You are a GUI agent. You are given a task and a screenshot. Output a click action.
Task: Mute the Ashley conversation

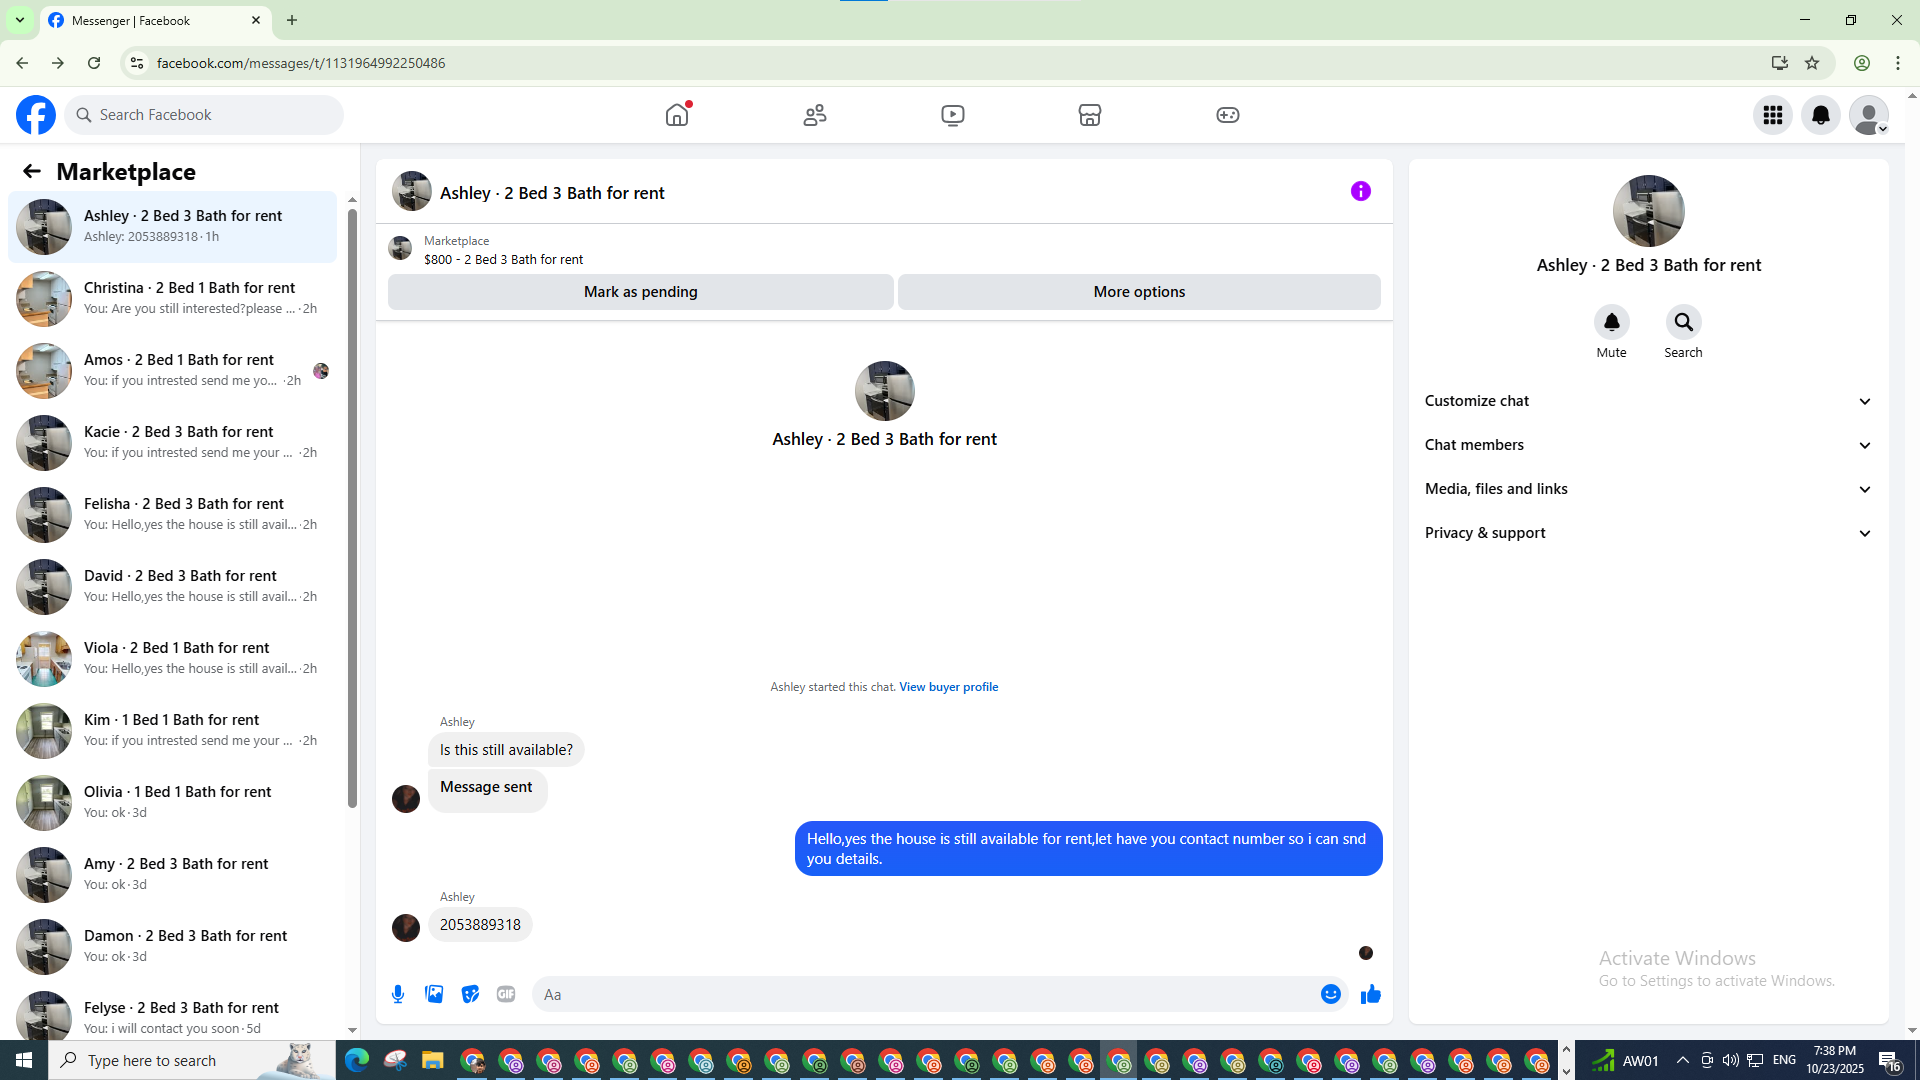coord(1611,323)
